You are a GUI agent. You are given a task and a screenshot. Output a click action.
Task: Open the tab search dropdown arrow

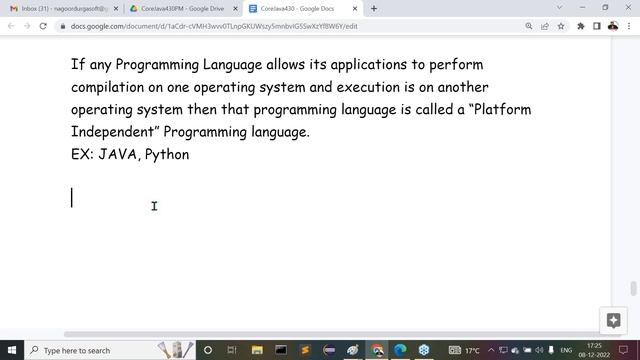[x=559, y=7]
